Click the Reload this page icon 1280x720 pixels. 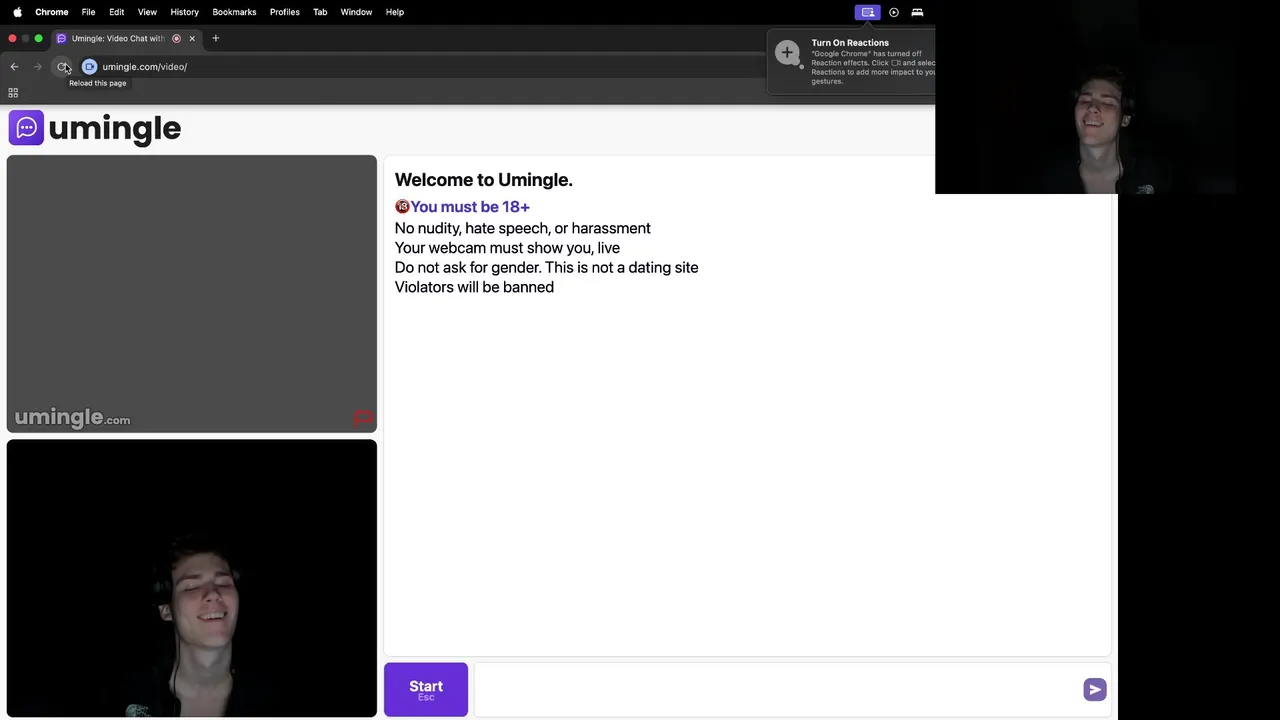62,67
